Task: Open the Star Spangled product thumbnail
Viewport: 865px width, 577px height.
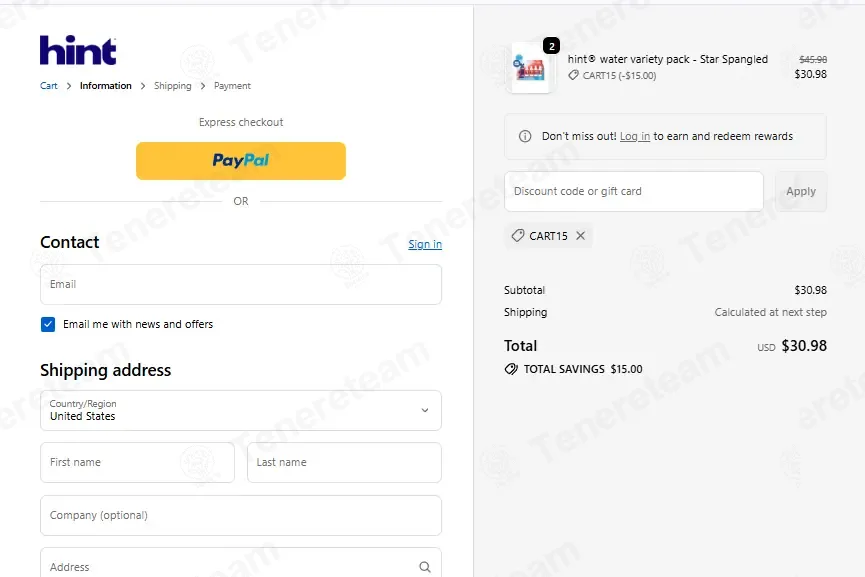Action: [530, 68]
